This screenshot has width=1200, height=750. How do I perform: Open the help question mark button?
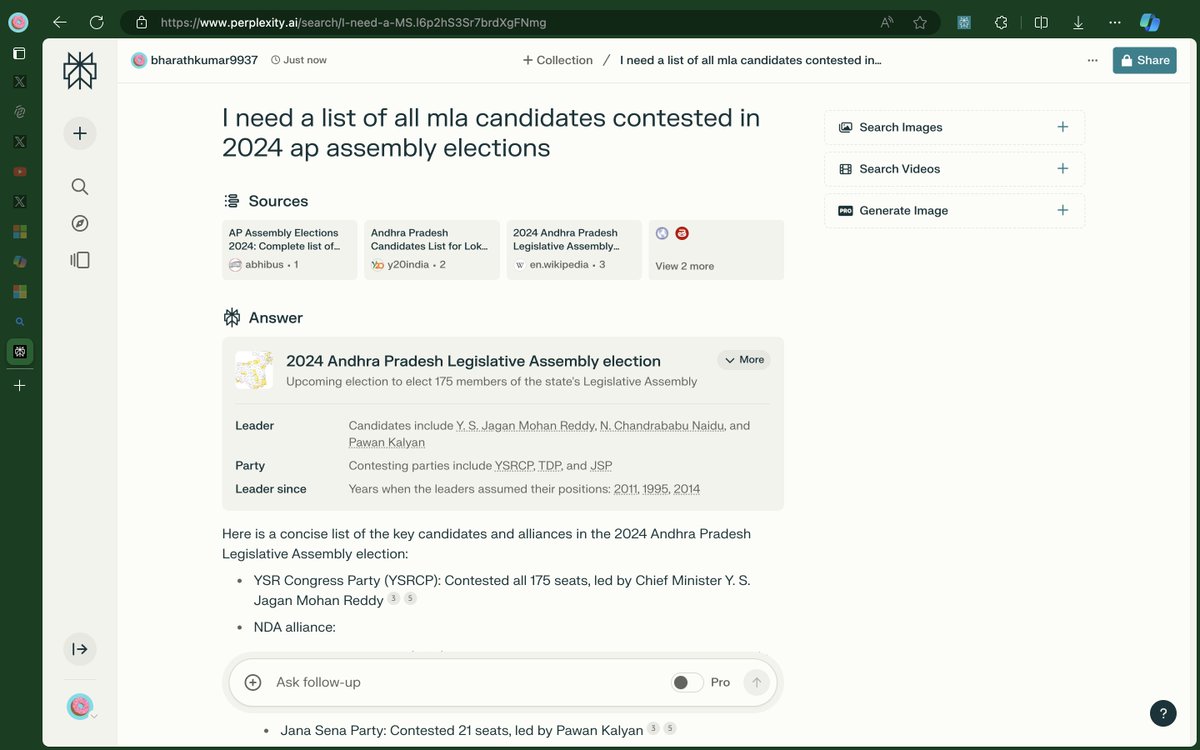click(x=1163, y=713)
